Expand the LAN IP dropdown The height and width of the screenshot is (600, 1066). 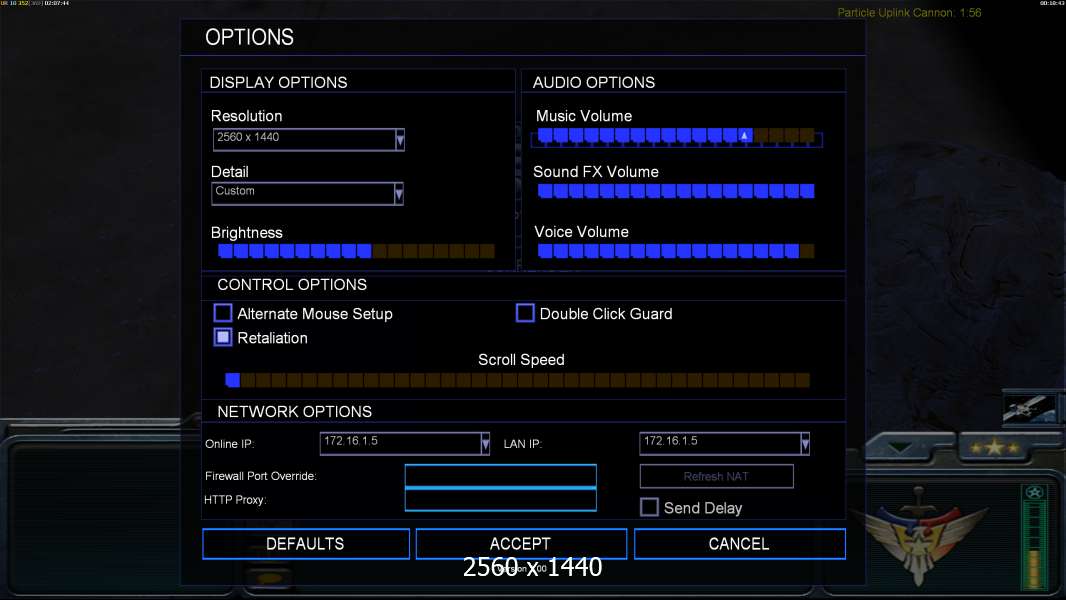coord(805,444)
